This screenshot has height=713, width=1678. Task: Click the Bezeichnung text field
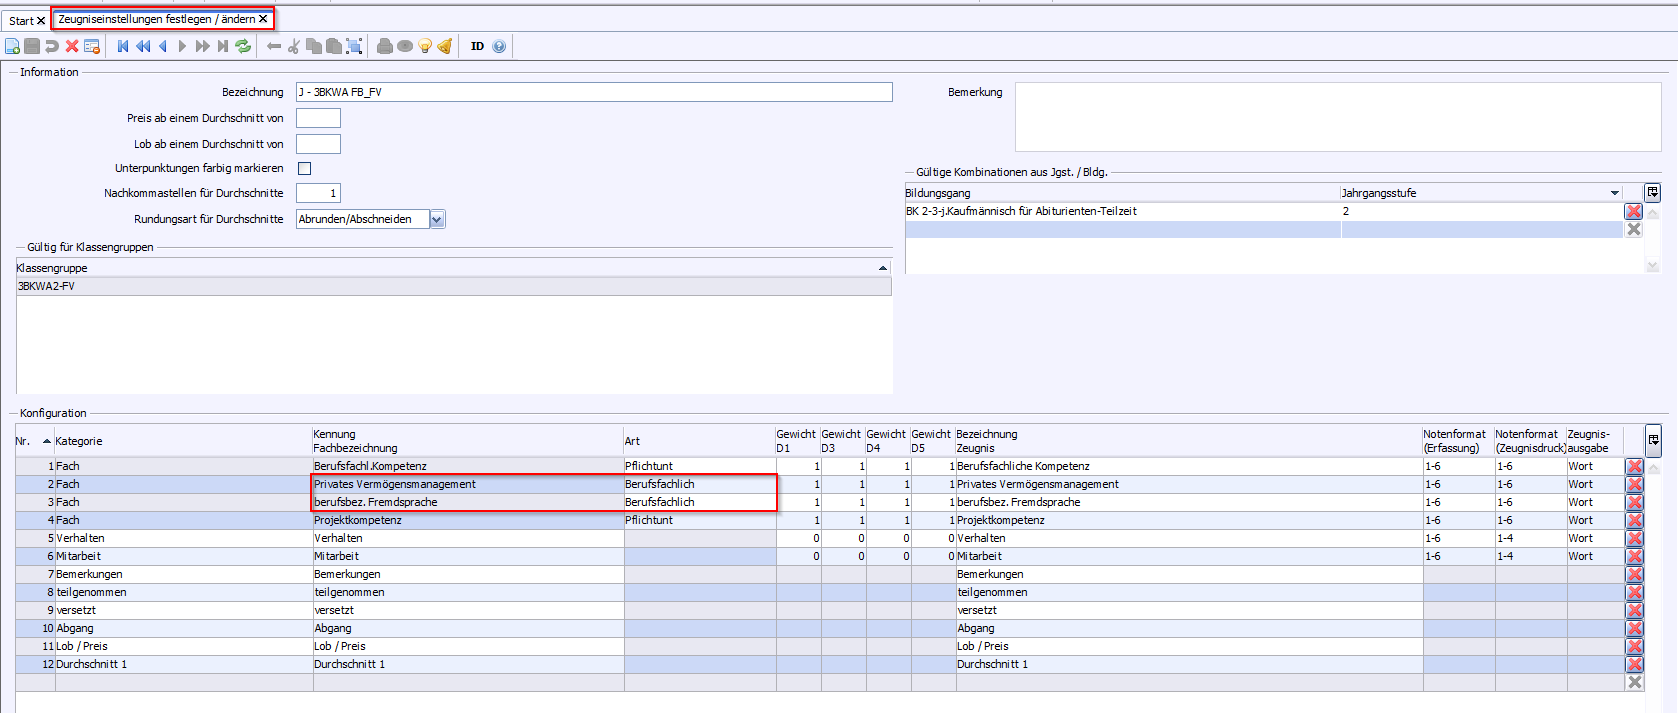(x=594, y=92)
